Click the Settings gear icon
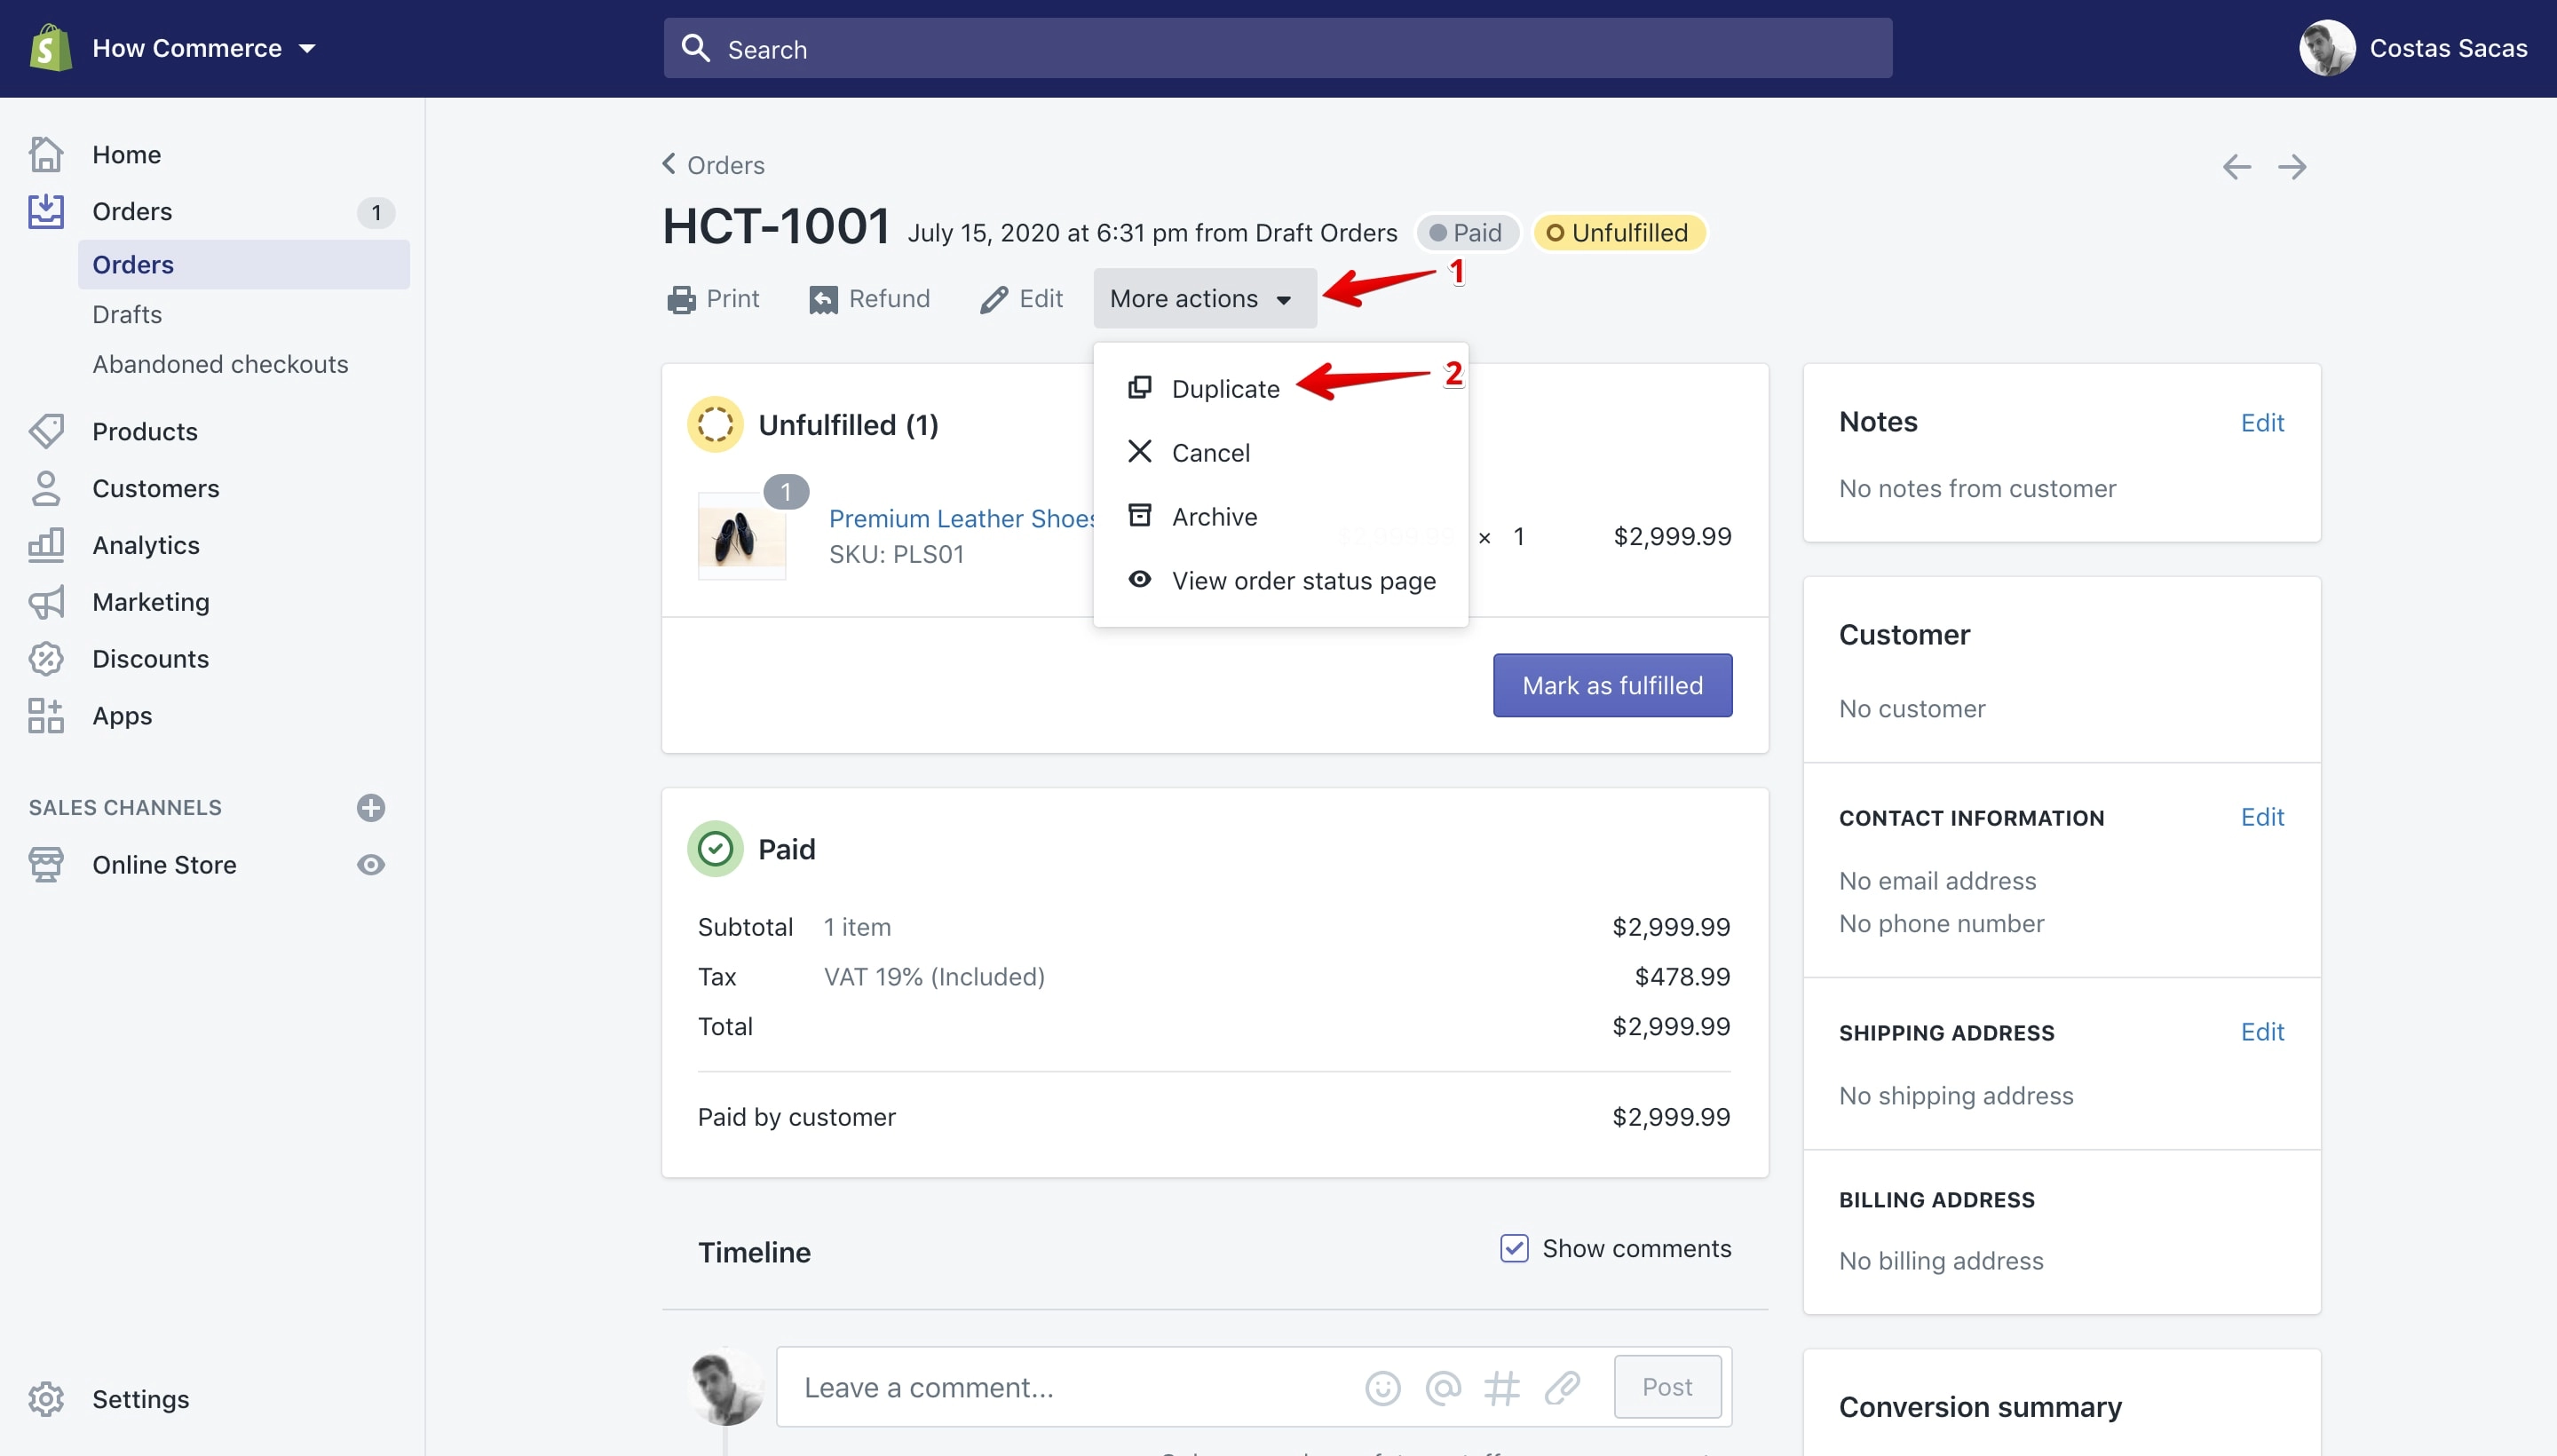Screen dimensions: 2557x1456 click(46, 1399)
